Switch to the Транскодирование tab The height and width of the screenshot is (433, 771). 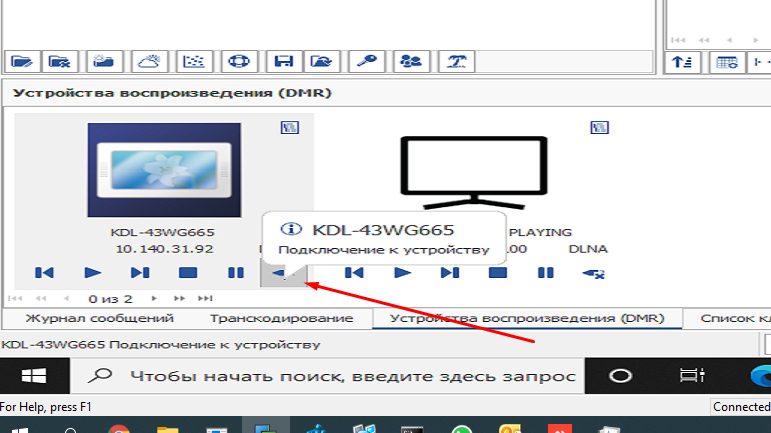[281, 318]
